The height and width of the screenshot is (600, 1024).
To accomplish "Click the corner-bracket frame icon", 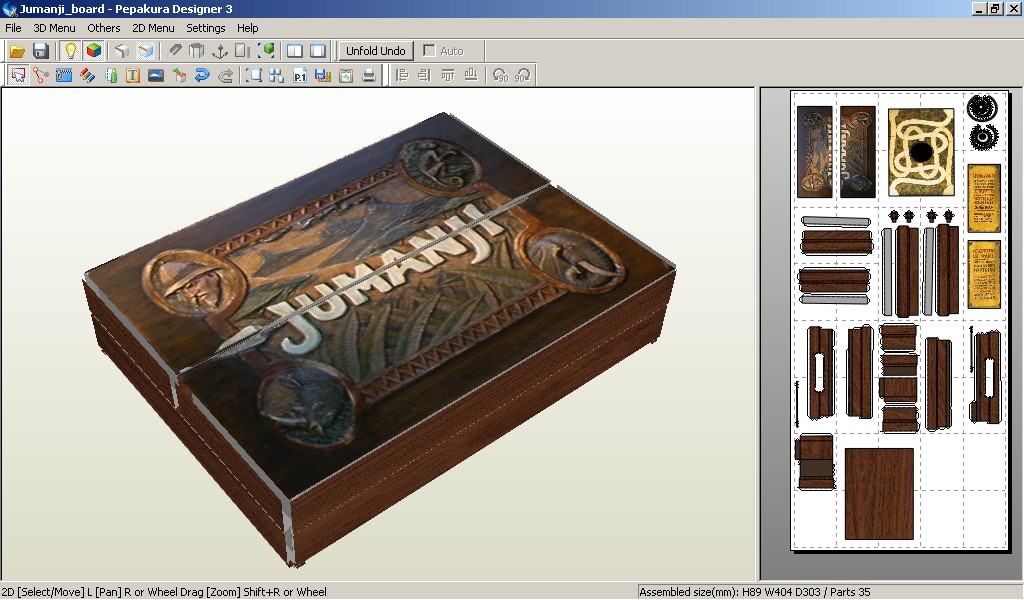I will pyautogui.click(x=253, y=76).
